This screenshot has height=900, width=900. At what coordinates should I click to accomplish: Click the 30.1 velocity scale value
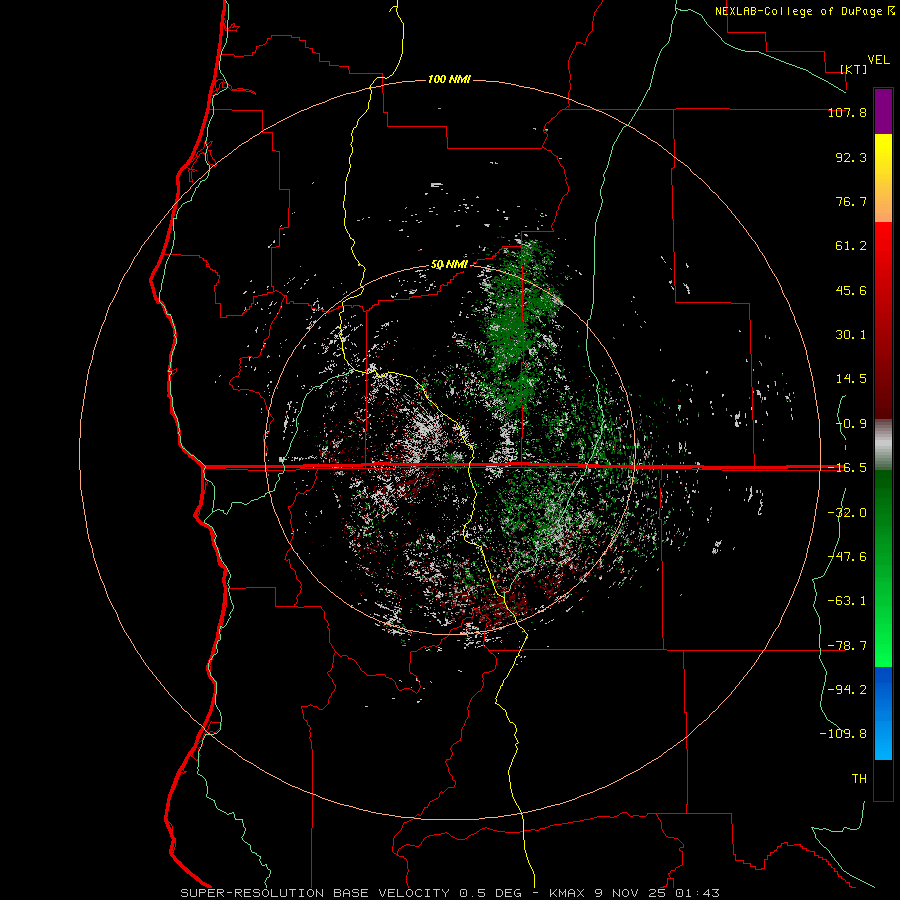pyautogui.click(x=851, y=335)
